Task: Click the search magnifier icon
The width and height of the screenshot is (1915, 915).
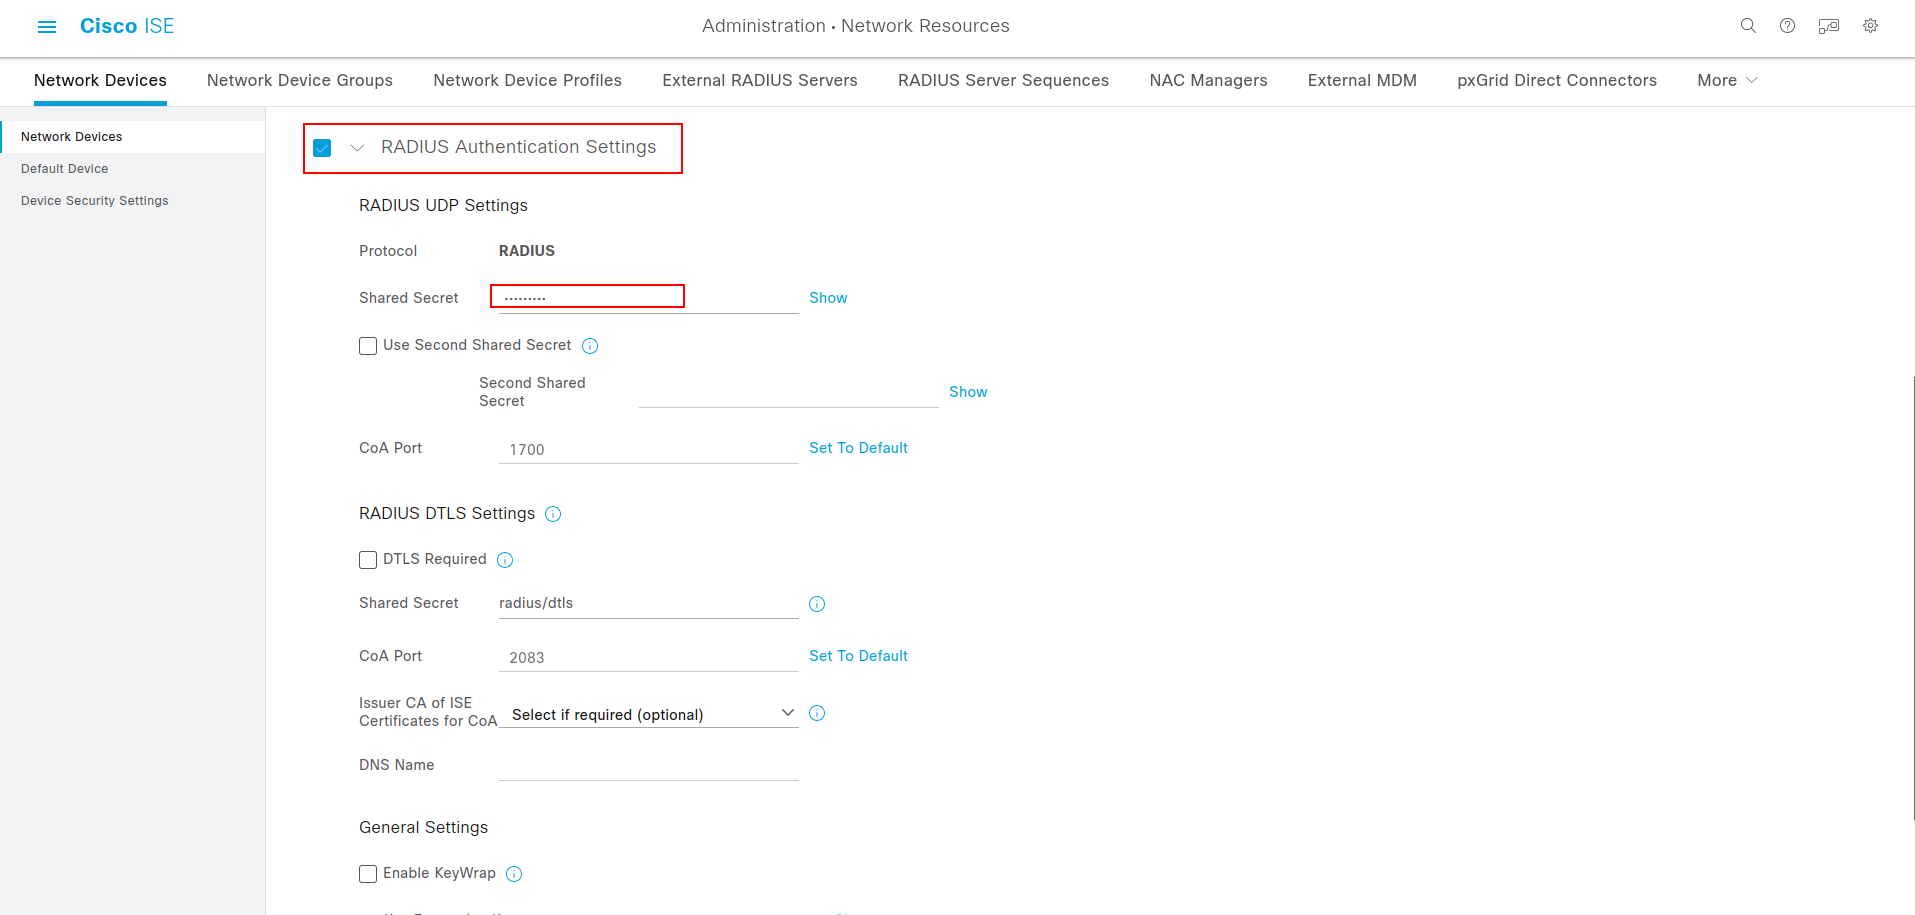Action: tap(1748, 26)
